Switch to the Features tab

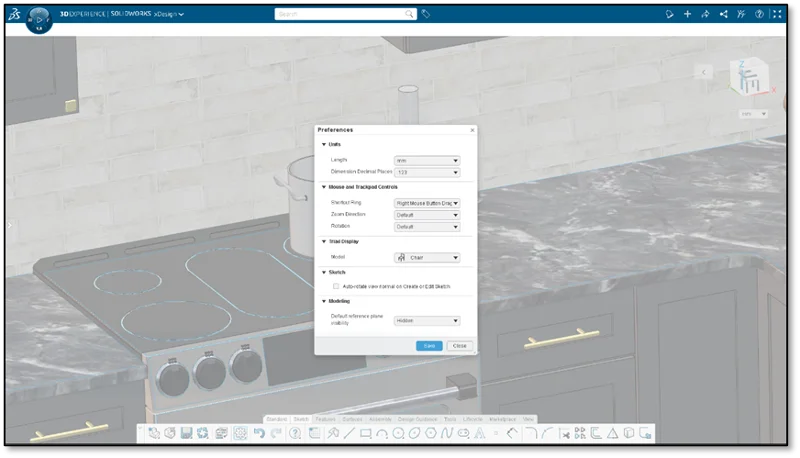coord(325,418)
